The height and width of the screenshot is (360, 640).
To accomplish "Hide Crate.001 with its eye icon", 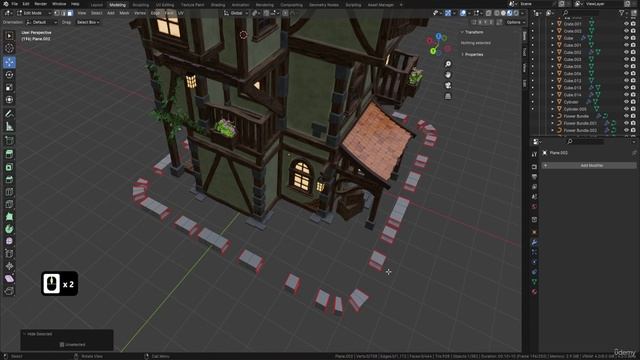I will click(626, 24).
